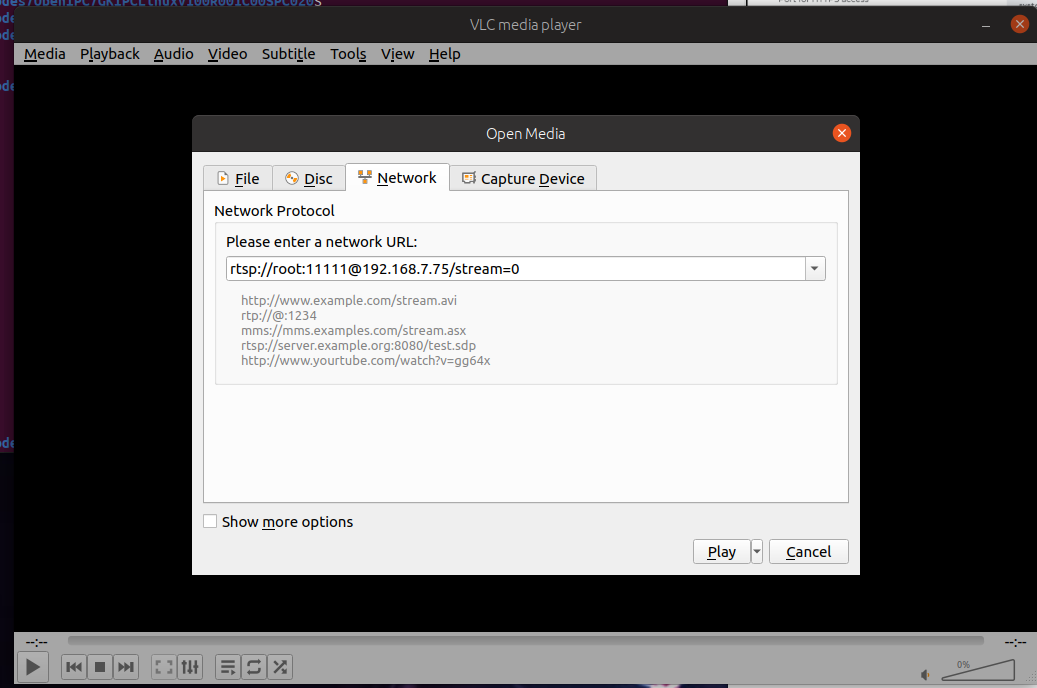This screenshot has height=688, width=1037.
Task: Switch to the File tab
Action: pyautogui.click(x=238, y=179)
